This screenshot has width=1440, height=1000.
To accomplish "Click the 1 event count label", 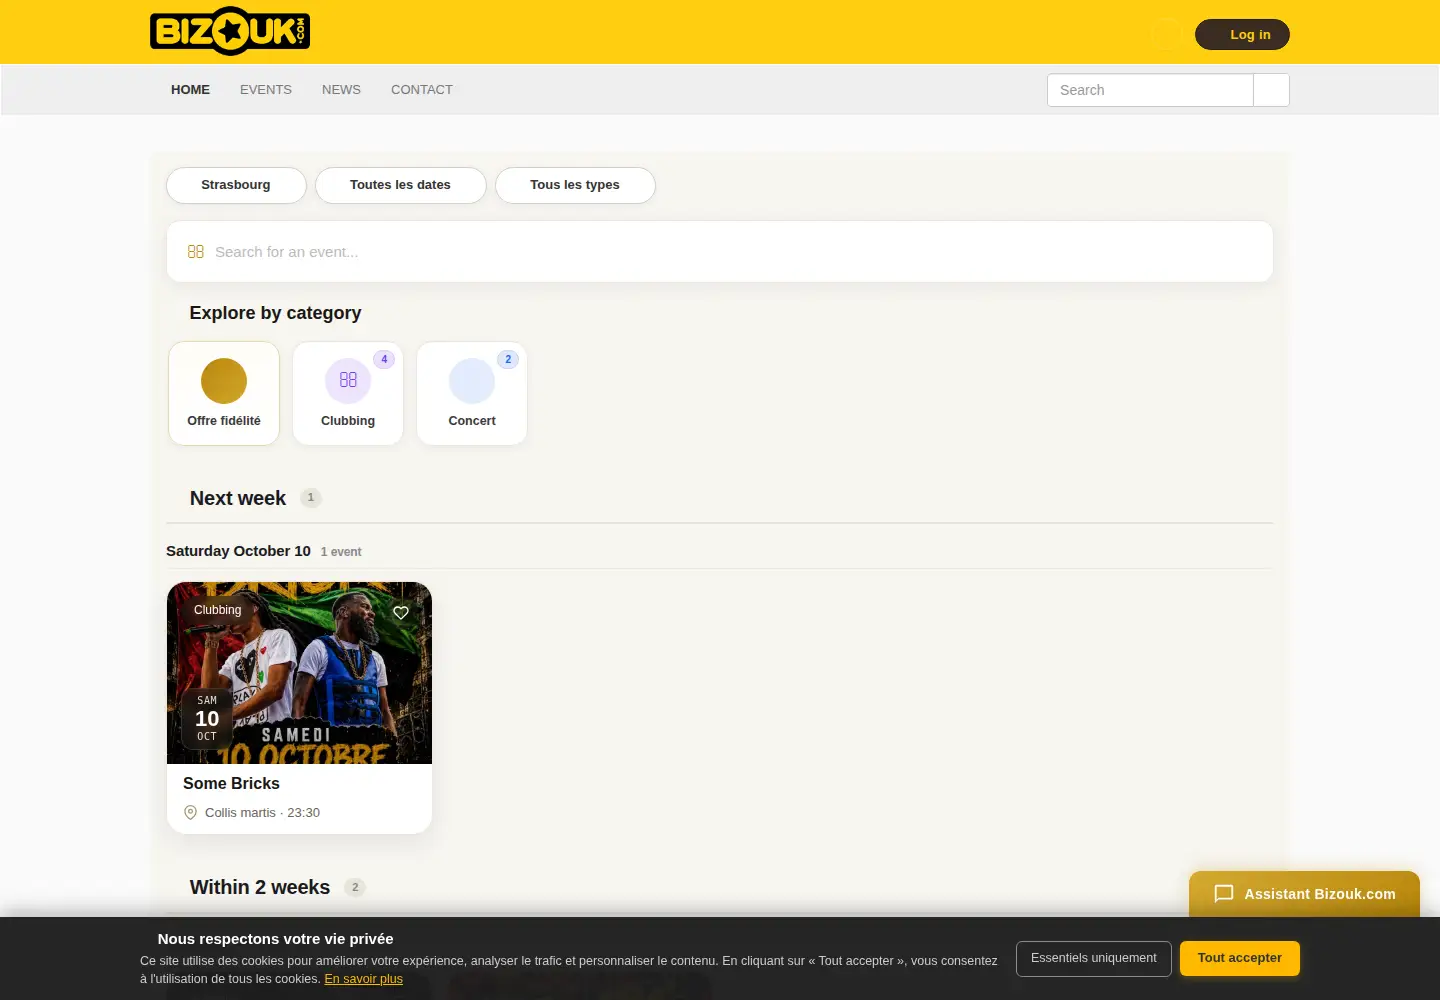I will pos(341,552).
